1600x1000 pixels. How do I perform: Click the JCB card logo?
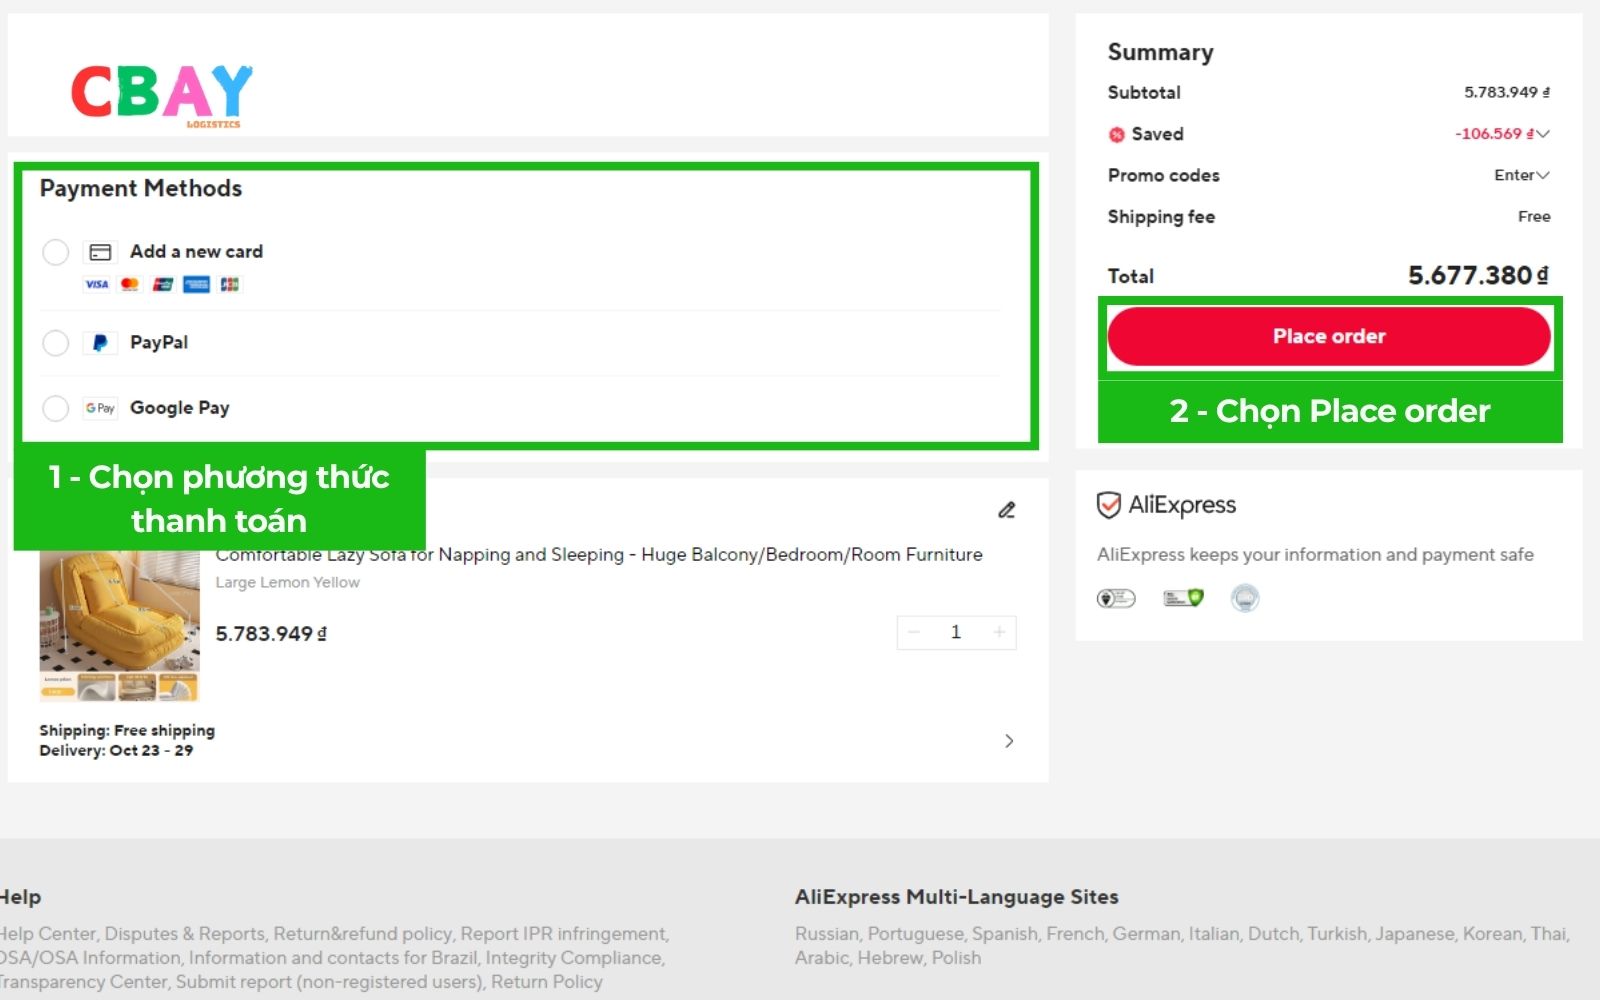230,284
